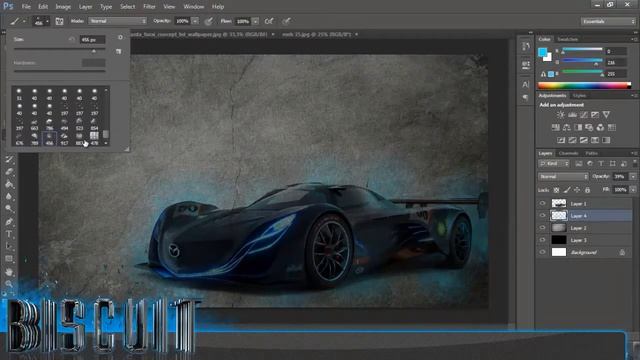The image size is (640, 360).
Task: Create new preset from this brush
Action: (118, 51)
